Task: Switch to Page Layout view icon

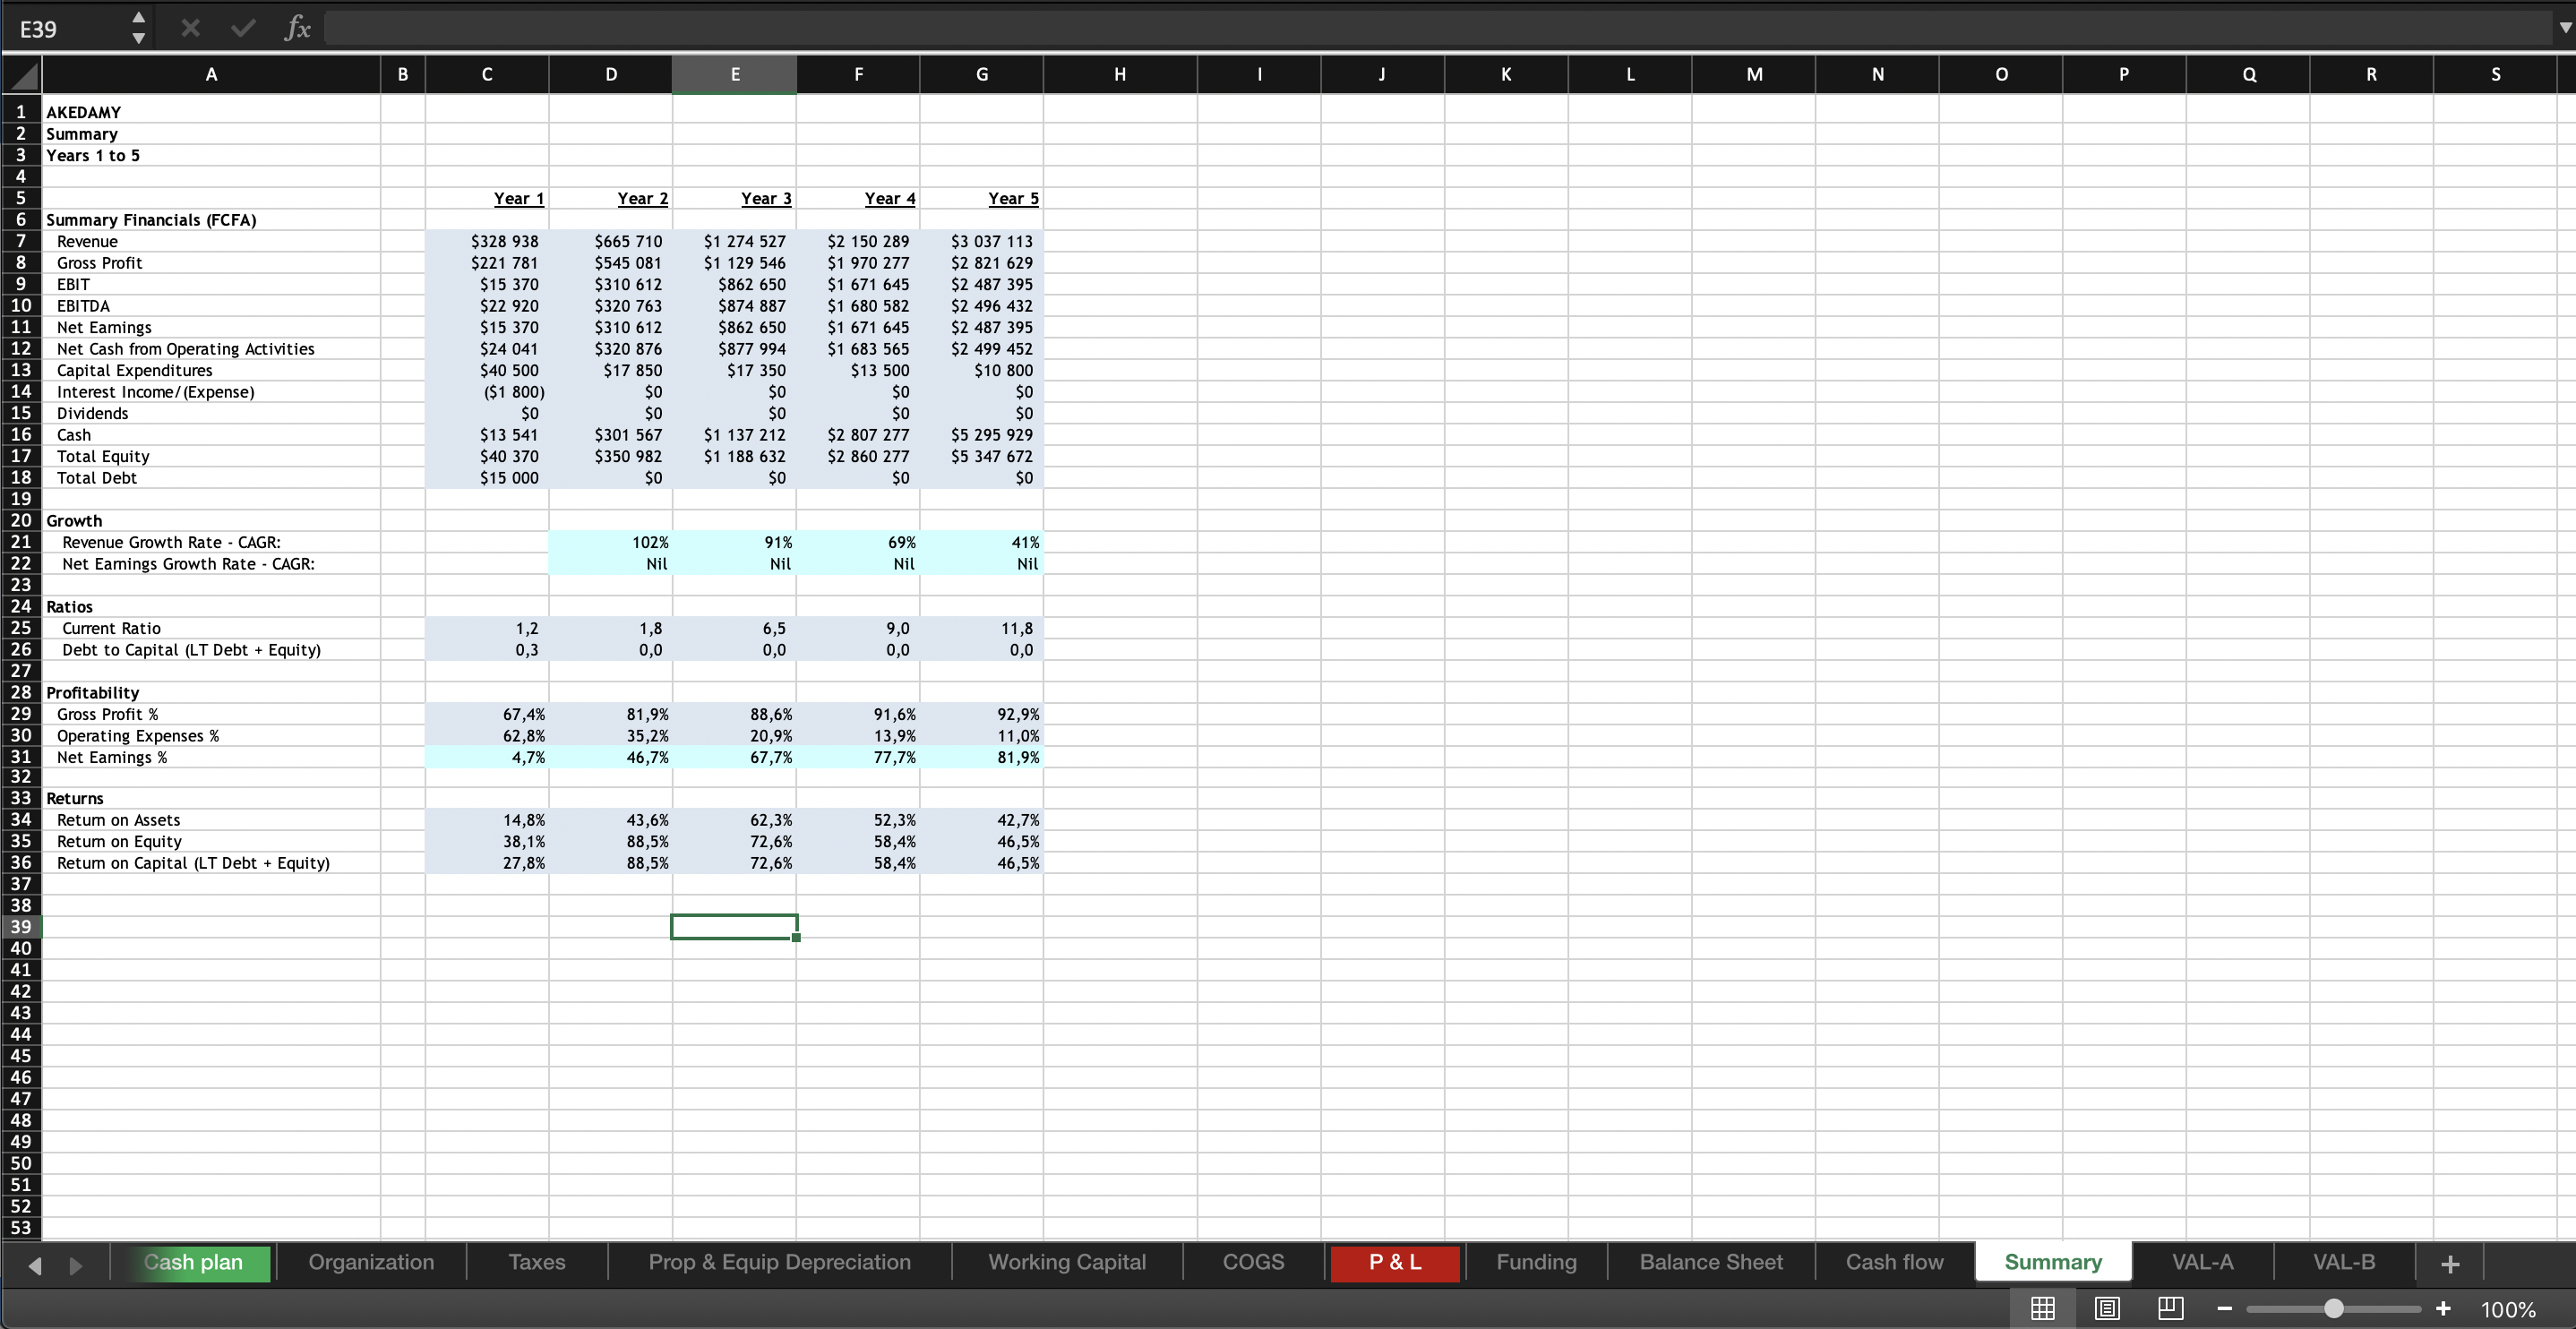Action: 2107,1308
